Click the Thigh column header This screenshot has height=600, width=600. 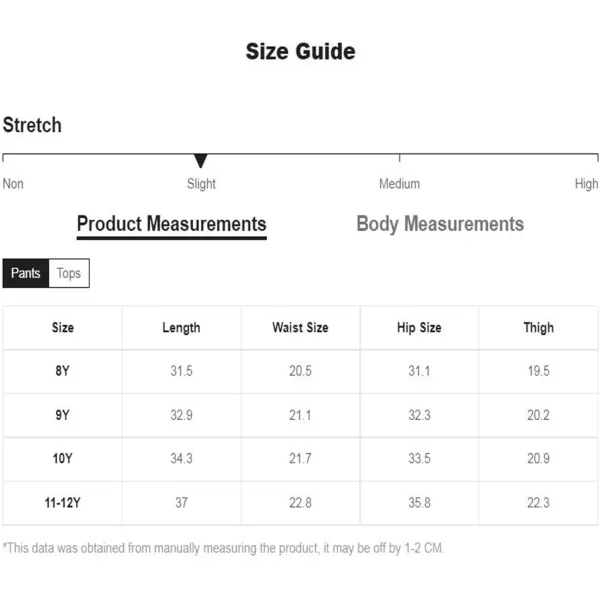538,328
